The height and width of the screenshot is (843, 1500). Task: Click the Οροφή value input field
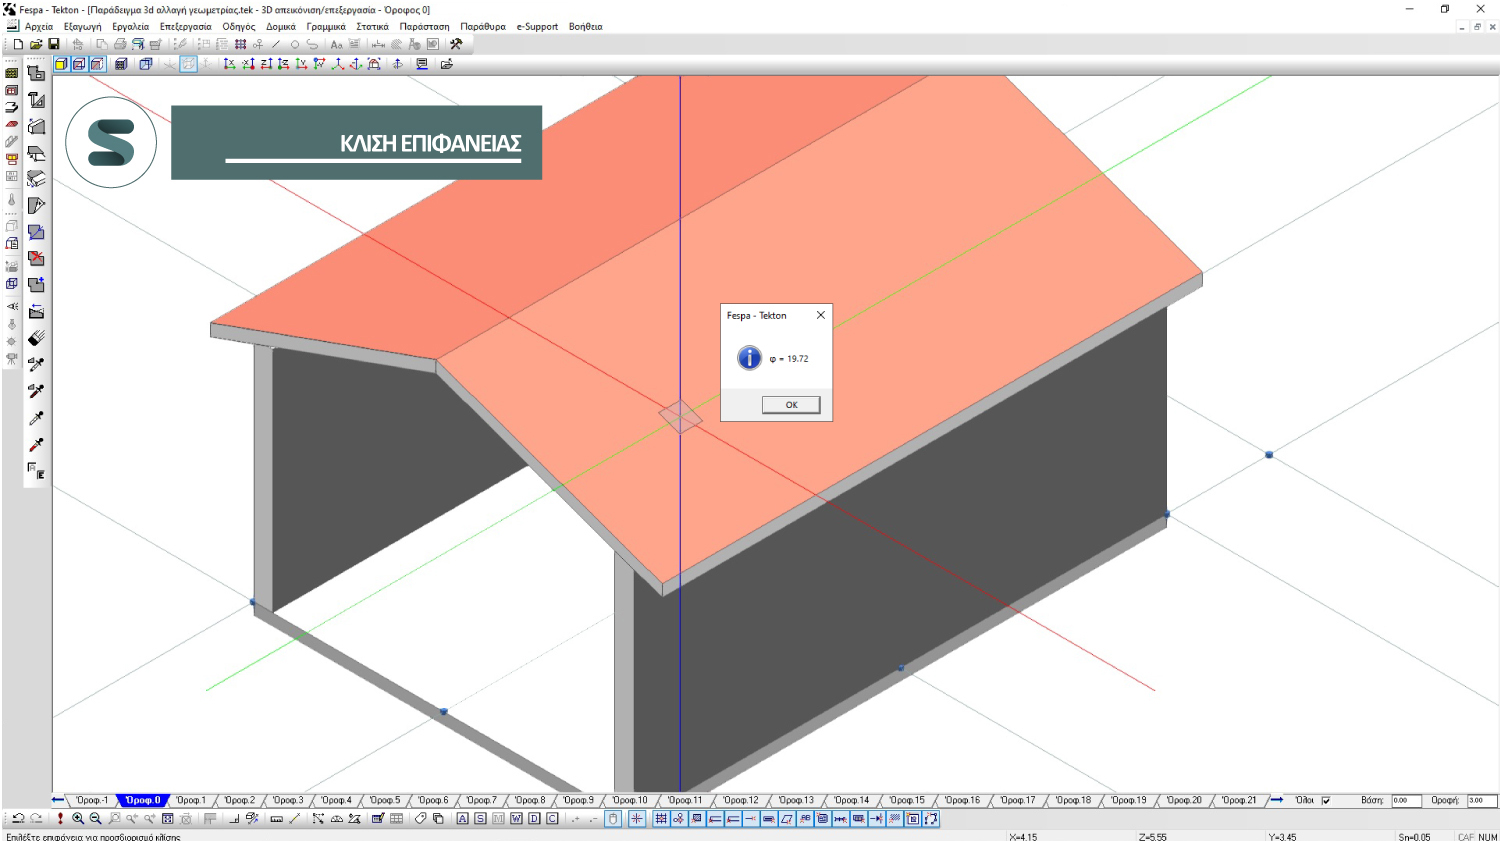1480,801
